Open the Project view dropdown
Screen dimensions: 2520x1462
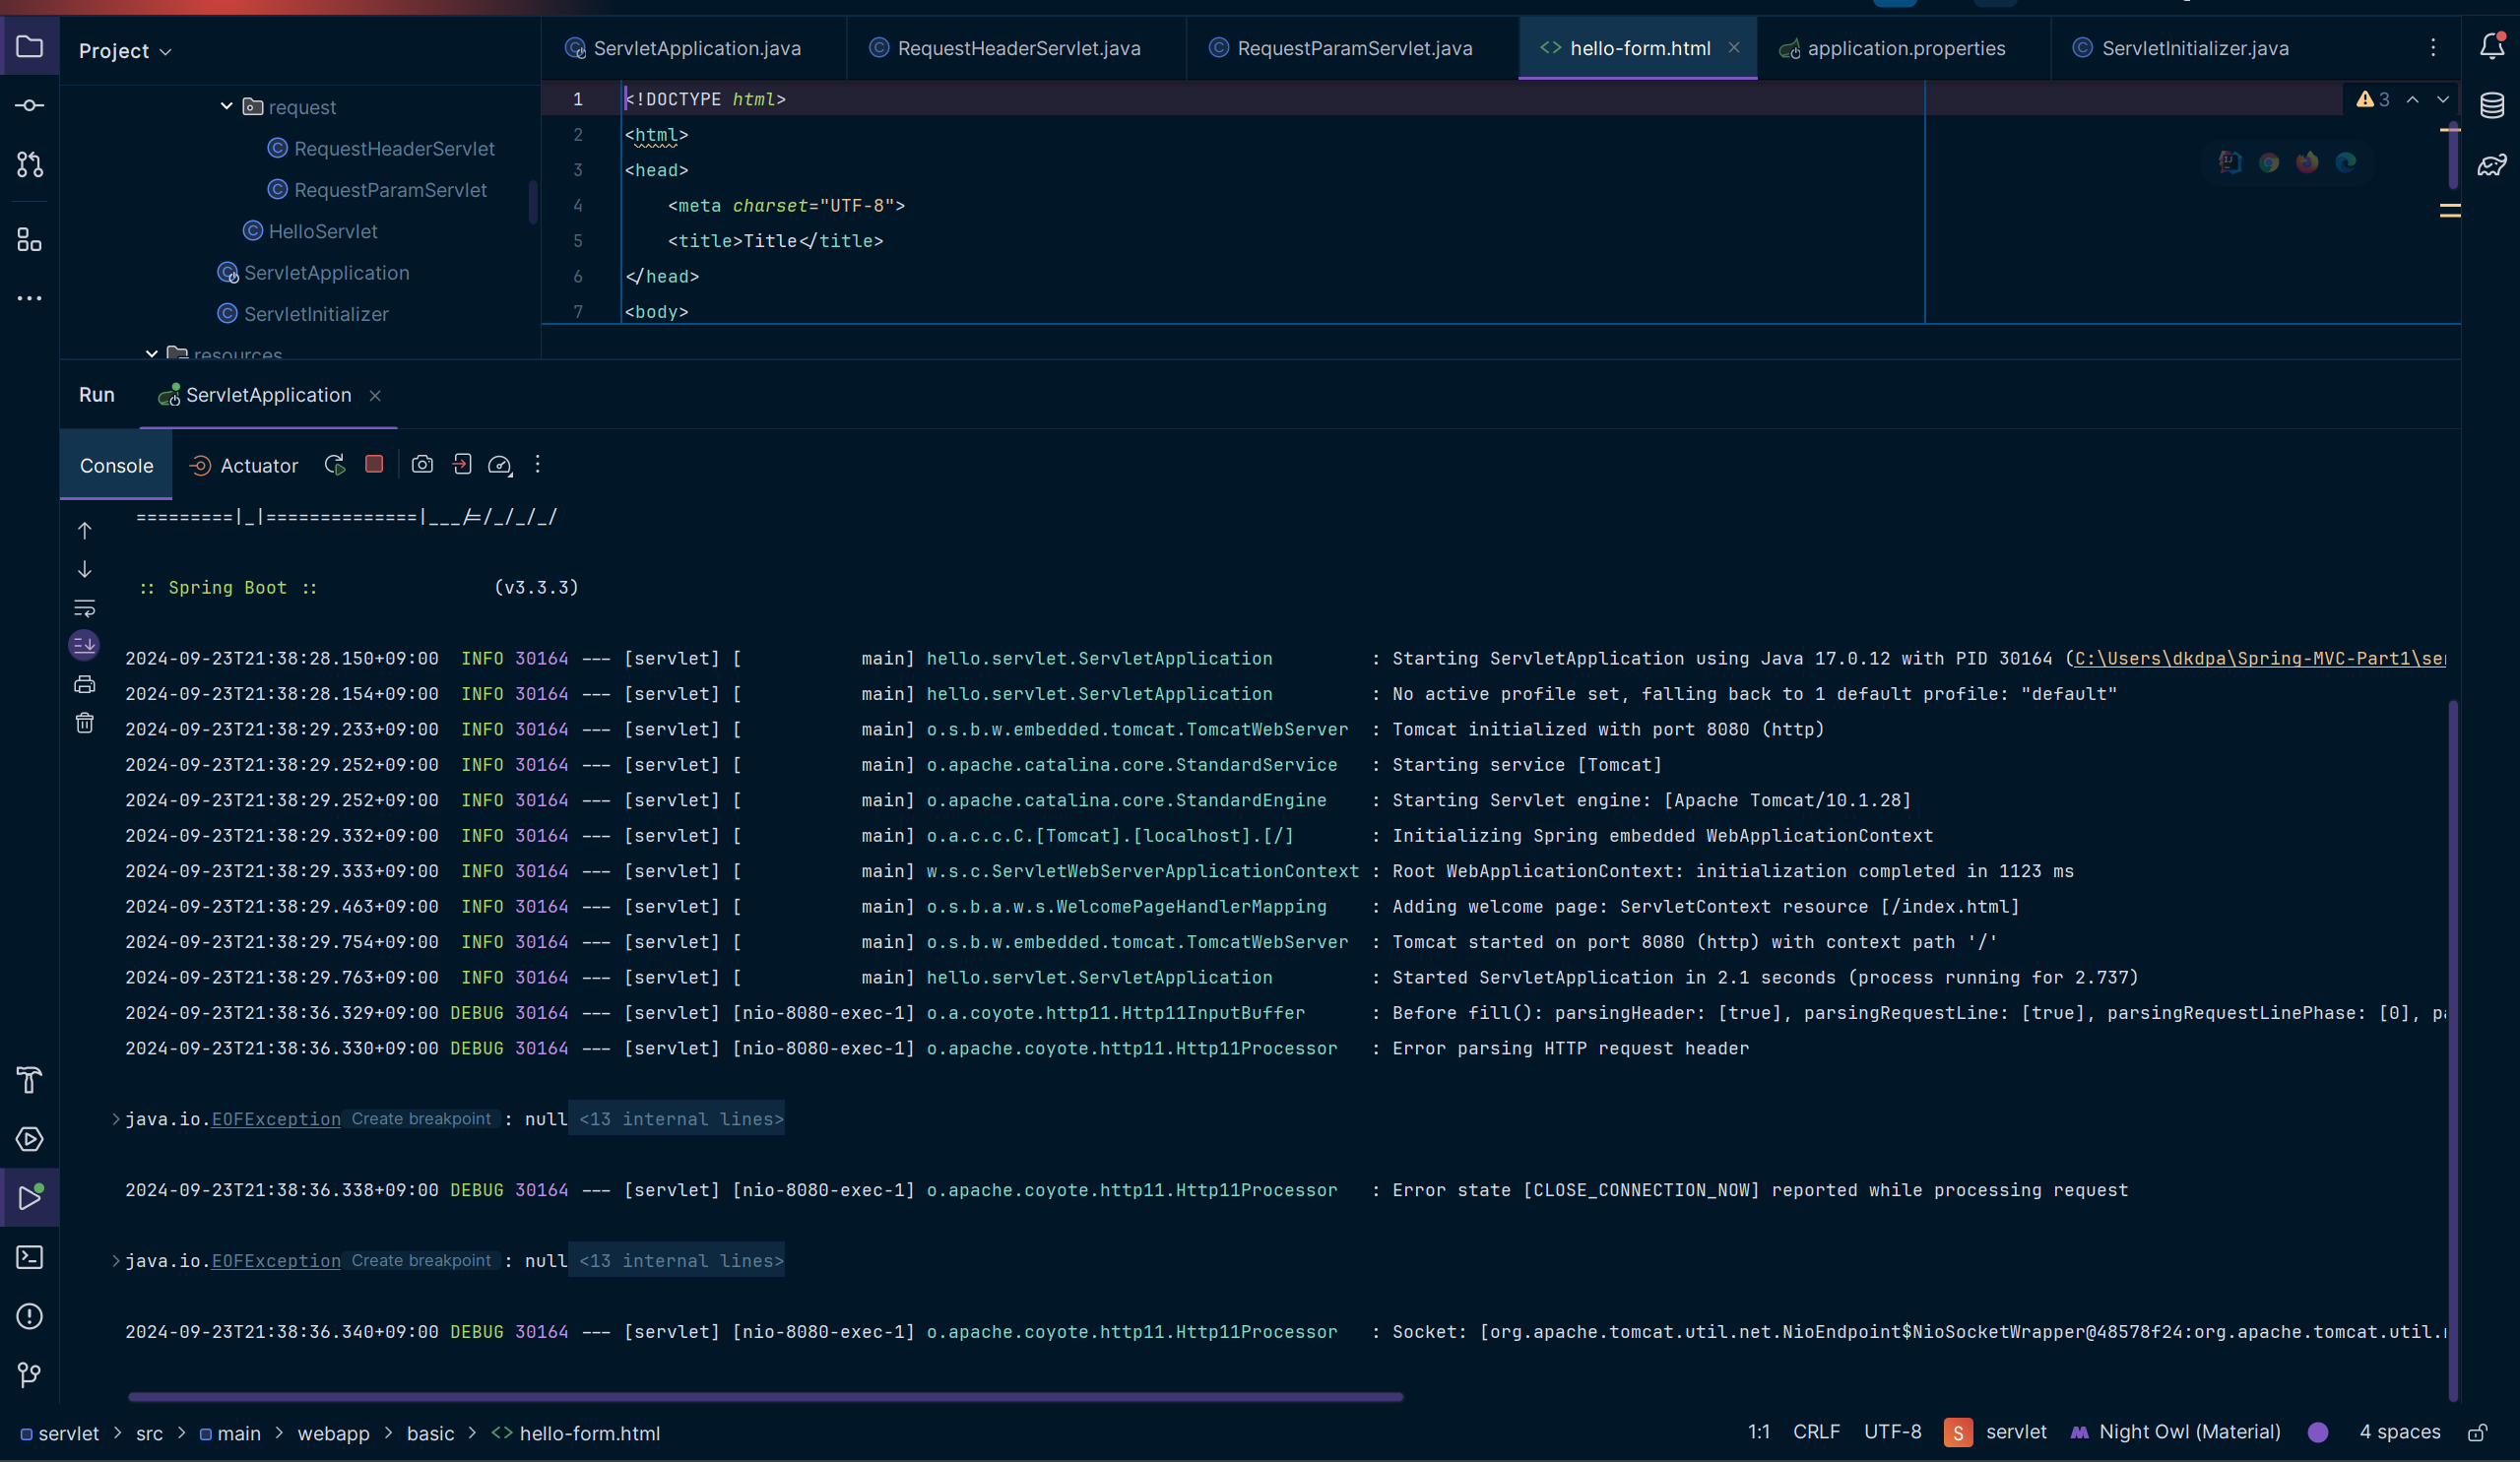coord(125,51)
